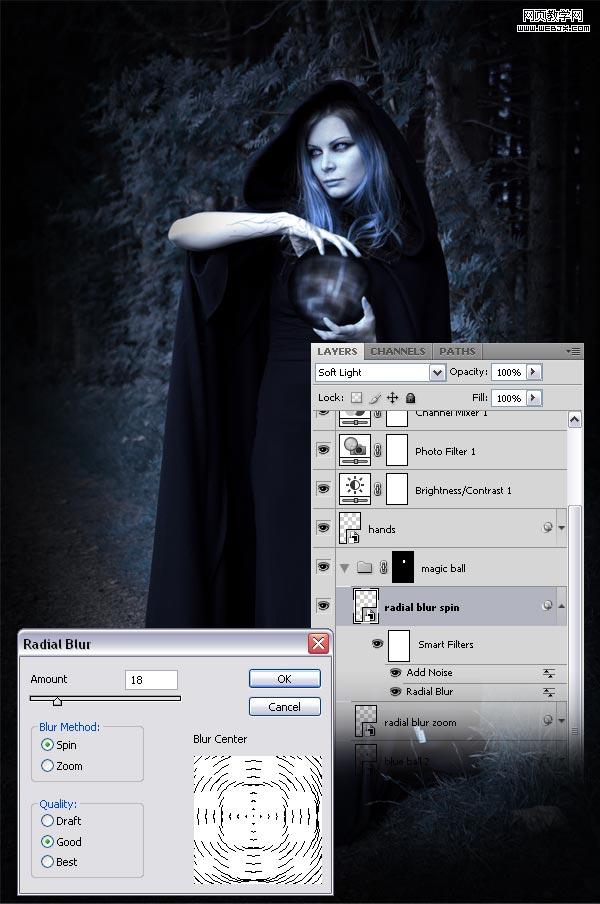Click the Fill percentage field
Viewport: 600px width, 904px height.
coord(509,398)
